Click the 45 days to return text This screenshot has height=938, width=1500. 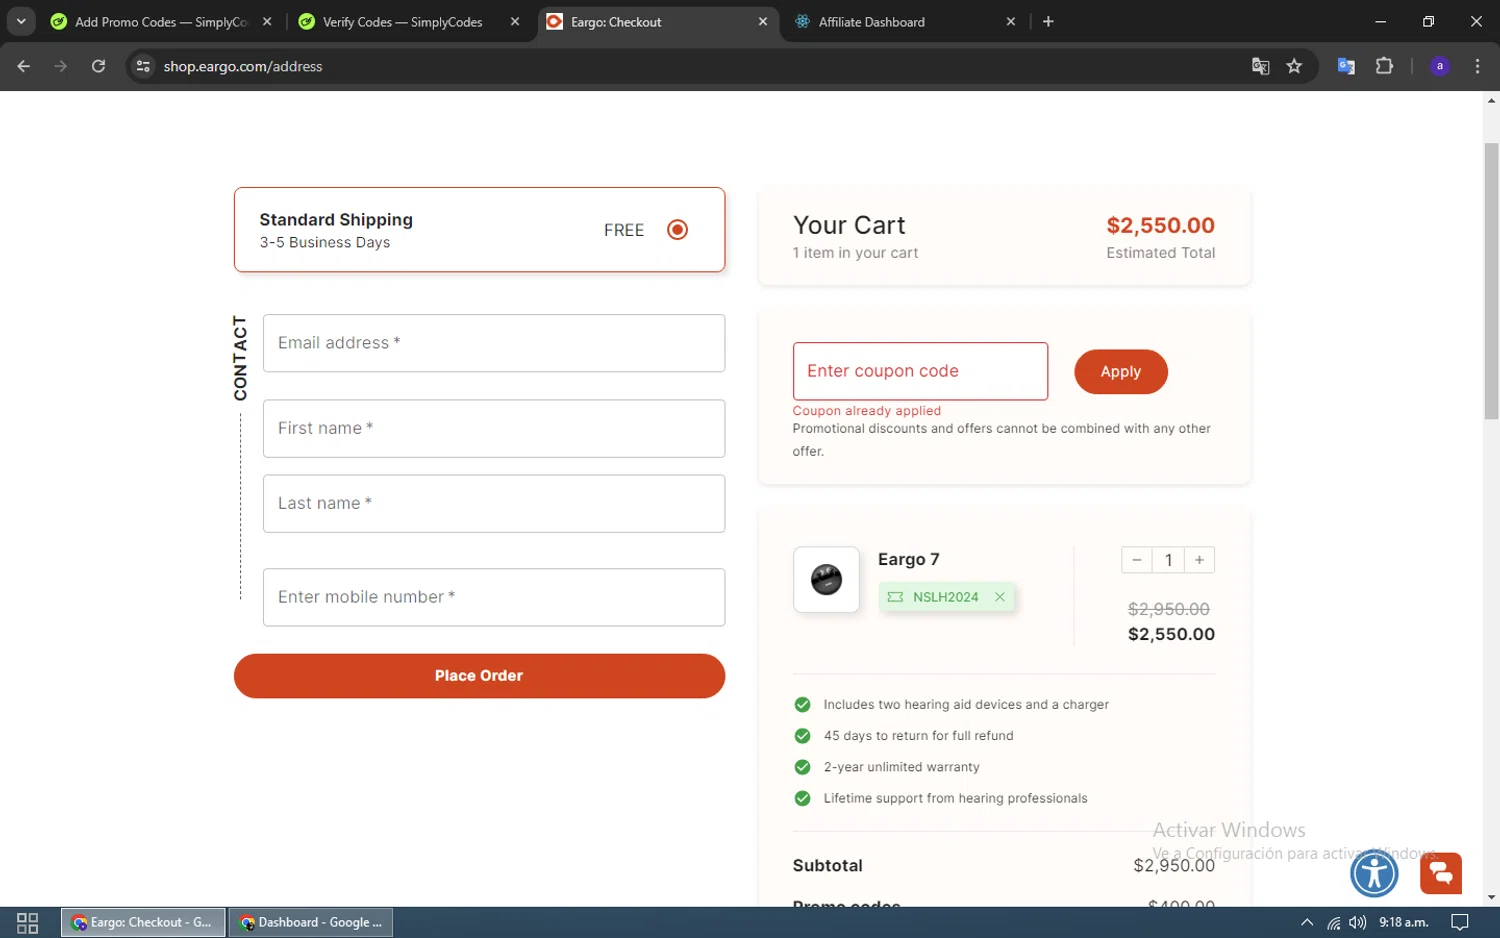[918, 736]
